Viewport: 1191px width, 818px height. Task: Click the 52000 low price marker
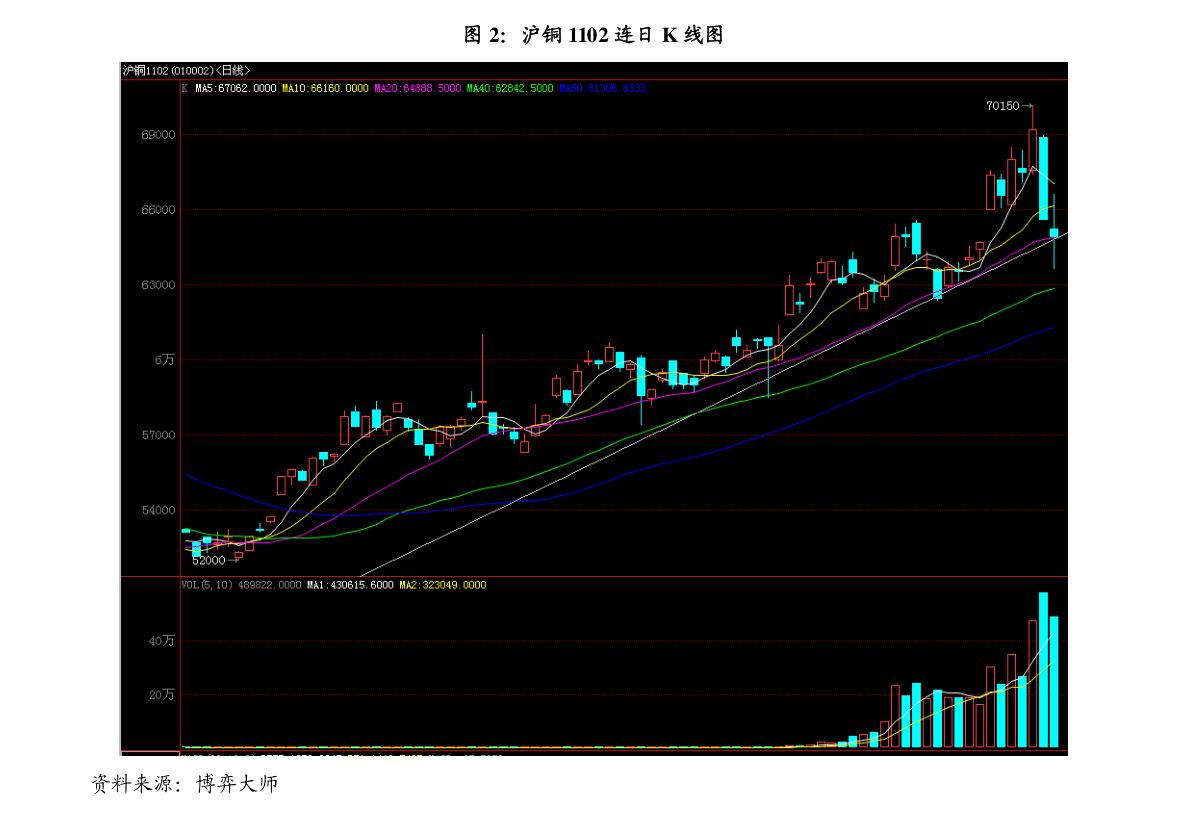tap(209, 561)
